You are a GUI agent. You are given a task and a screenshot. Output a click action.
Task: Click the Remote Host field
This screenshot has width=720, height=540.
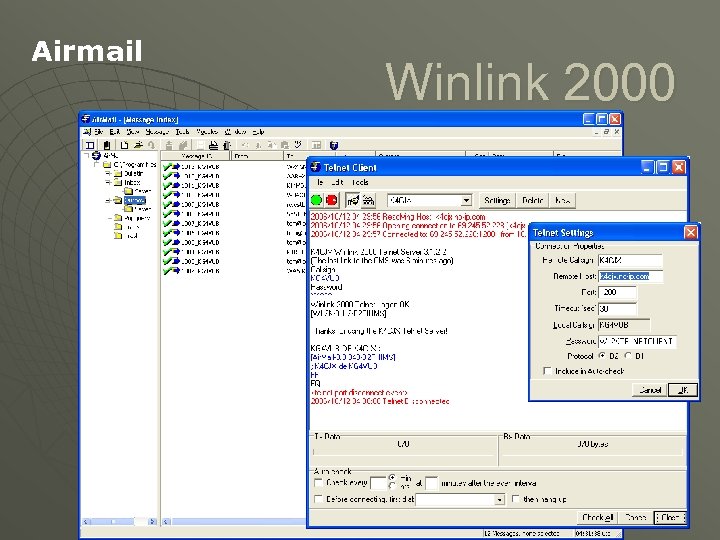coord(630,276)
